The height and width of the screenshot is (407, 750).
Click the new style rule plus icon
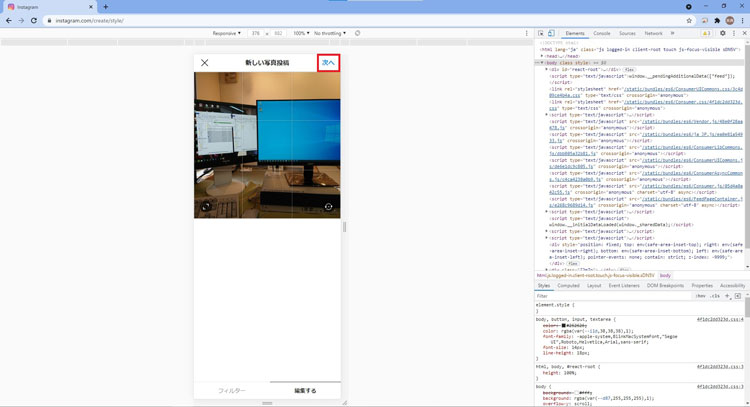[727, 296]
